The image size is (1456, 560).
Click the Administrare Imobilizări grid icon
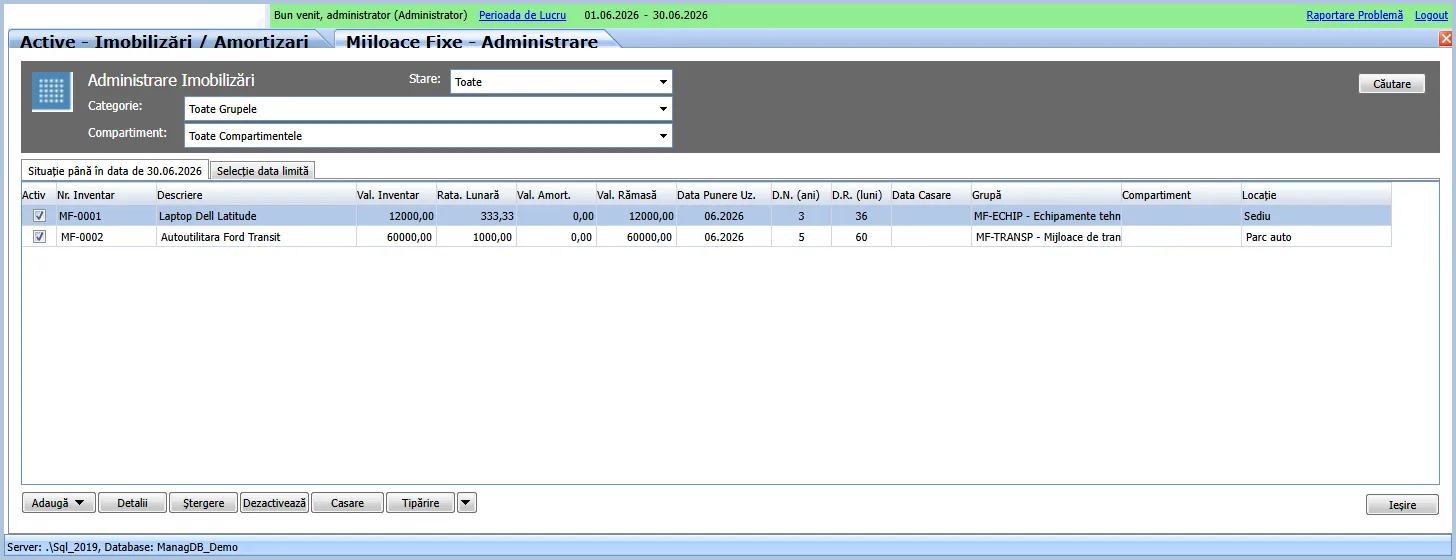click(x=52, y=91)
